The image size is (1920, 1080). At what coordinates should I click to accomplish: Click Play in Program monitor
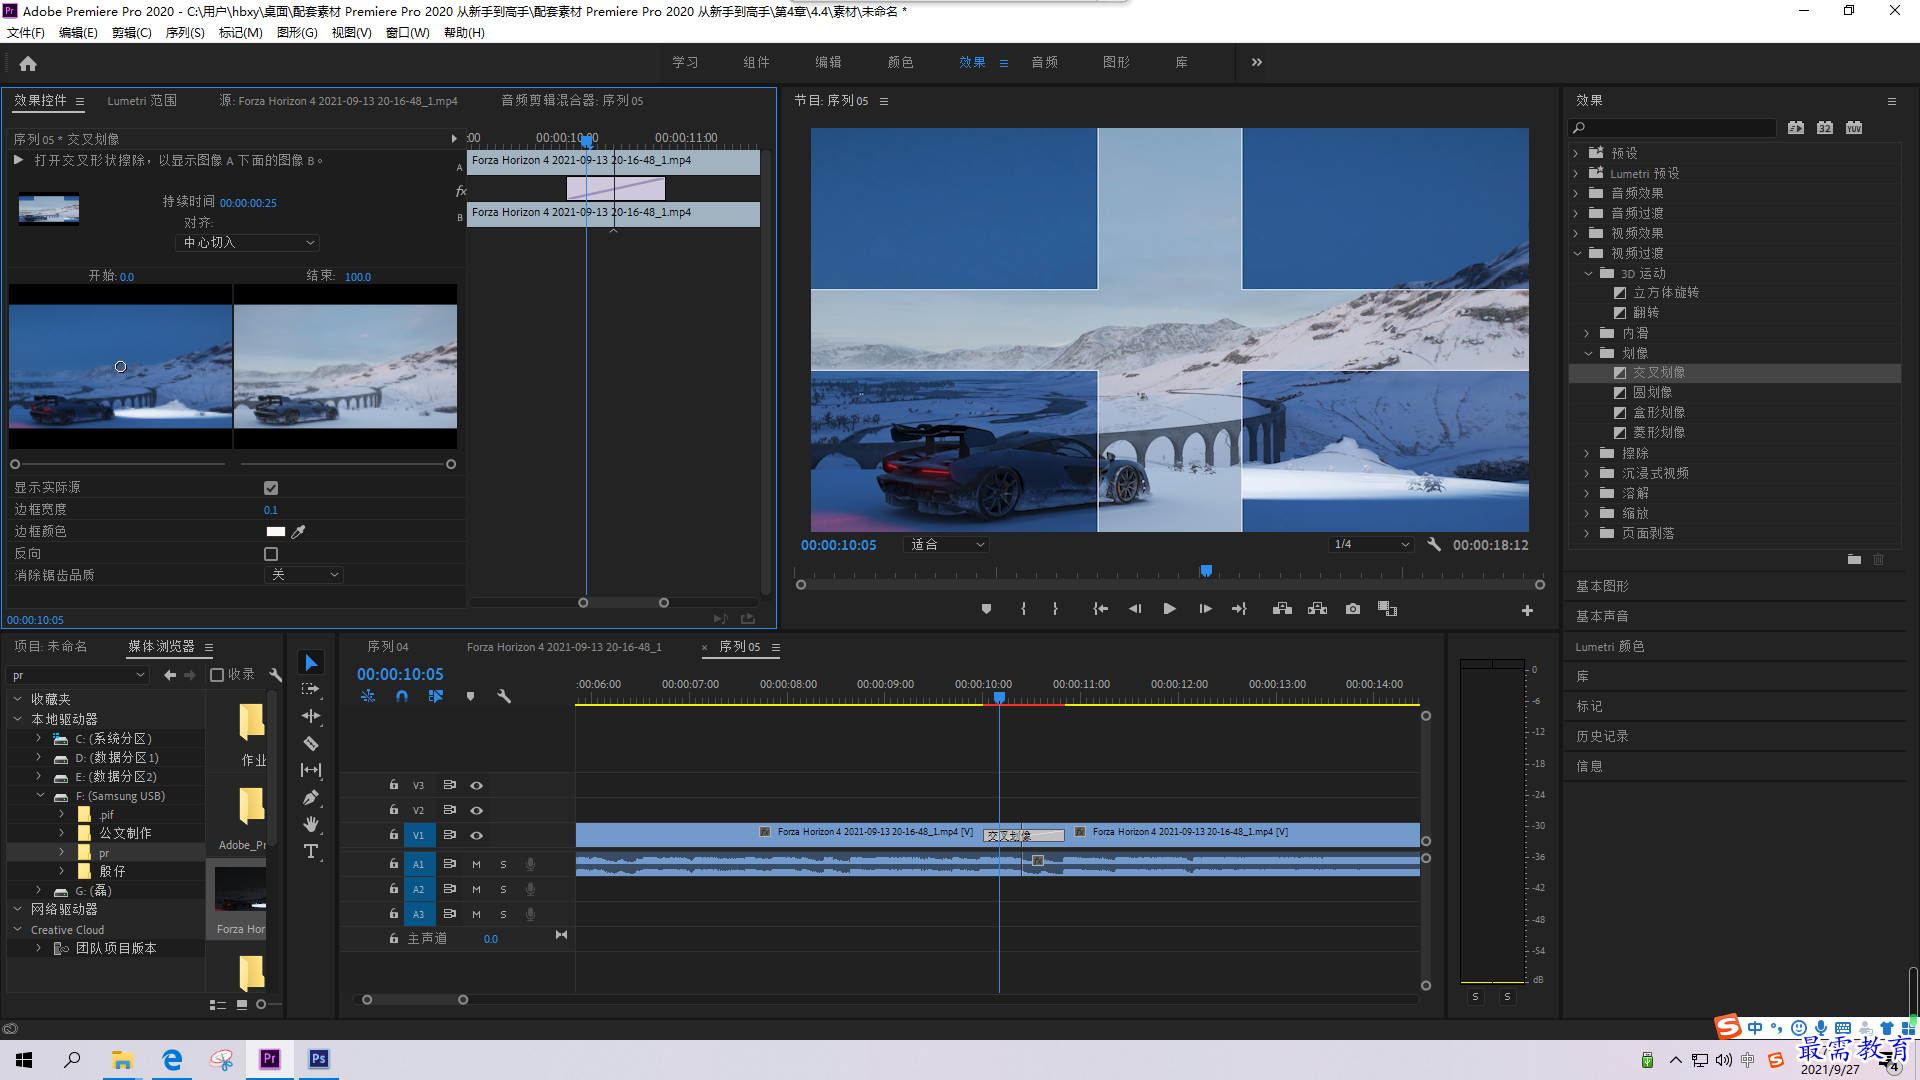[x=1169, y=609]
